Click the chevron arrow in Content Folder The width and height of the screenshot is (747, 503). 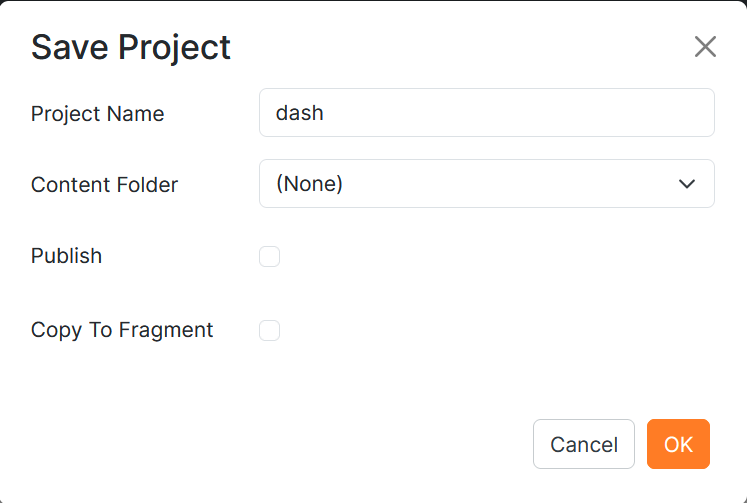(686, 184)
